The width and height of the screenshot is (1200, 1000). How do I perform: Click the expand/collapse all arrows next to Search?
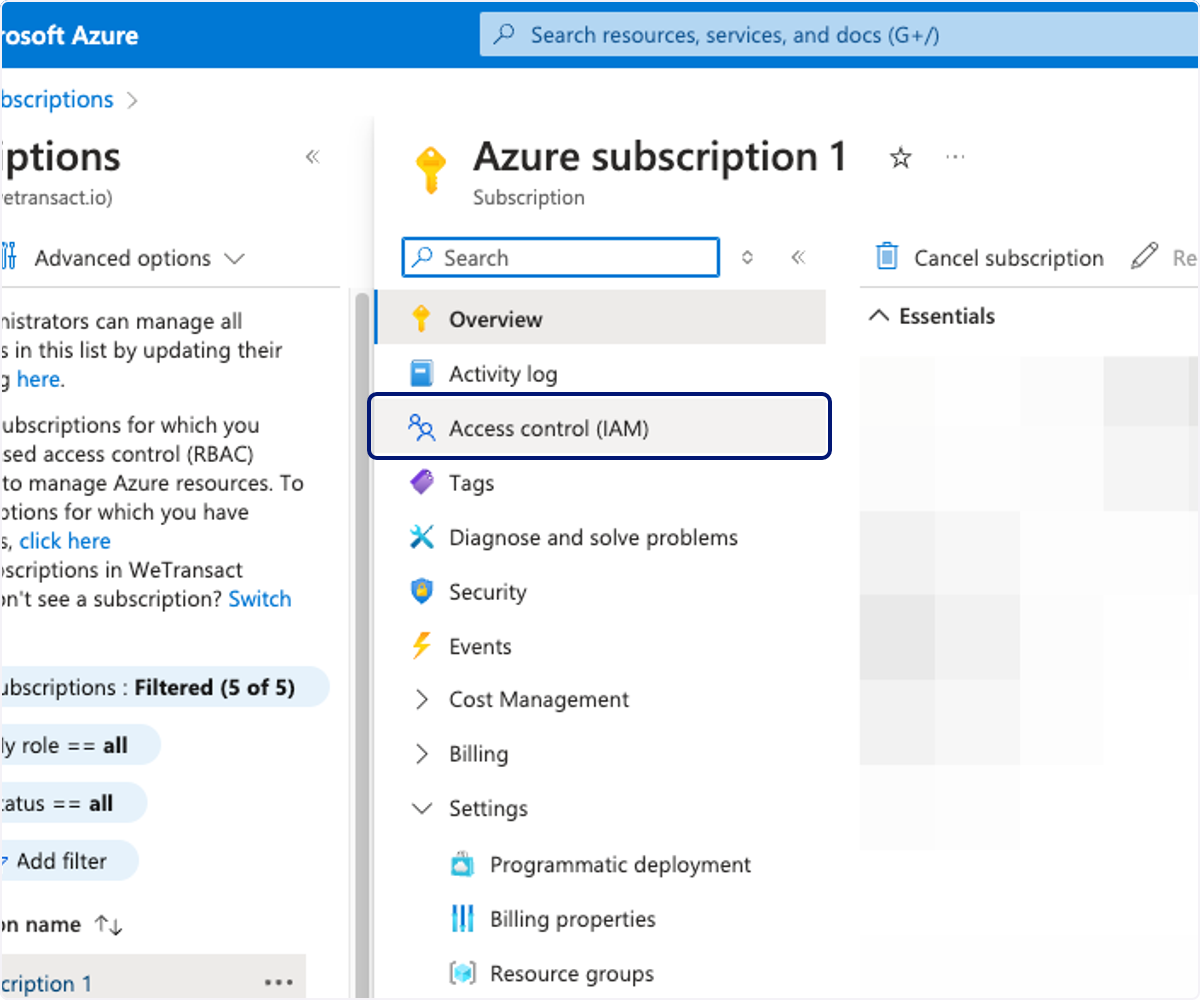(747, 257)
